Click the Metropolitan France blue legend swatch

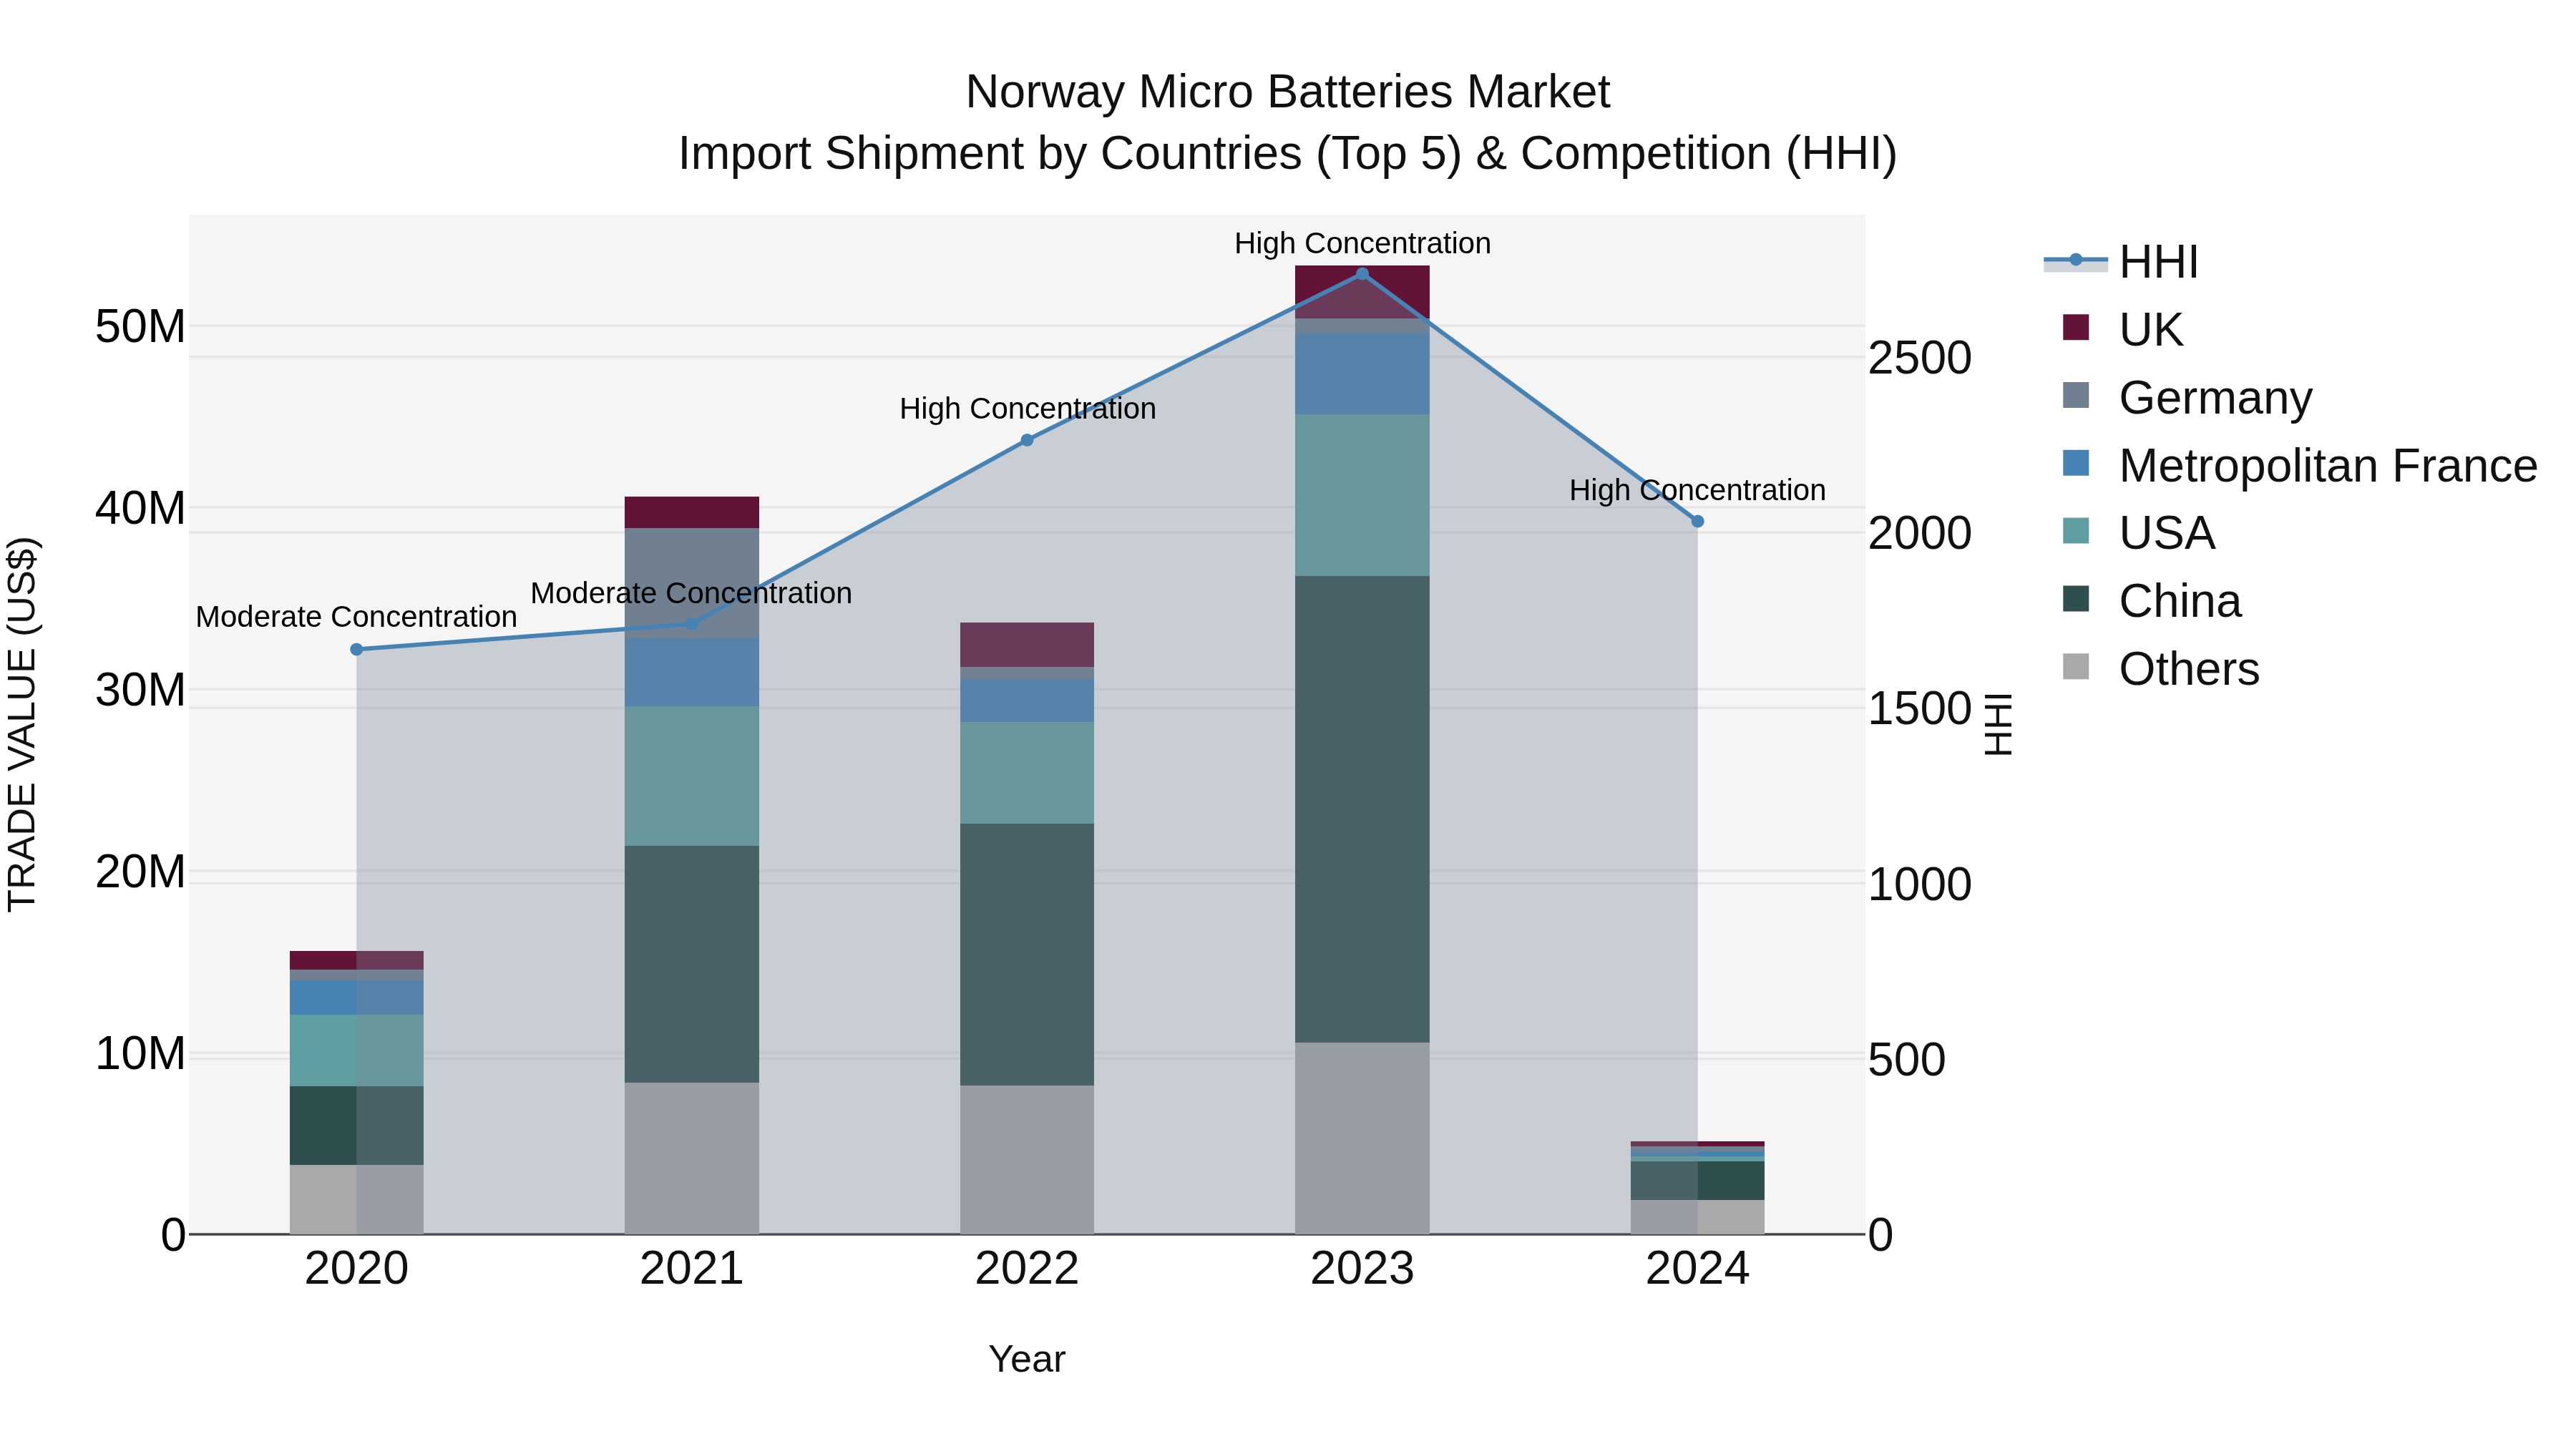(2076, 463)
